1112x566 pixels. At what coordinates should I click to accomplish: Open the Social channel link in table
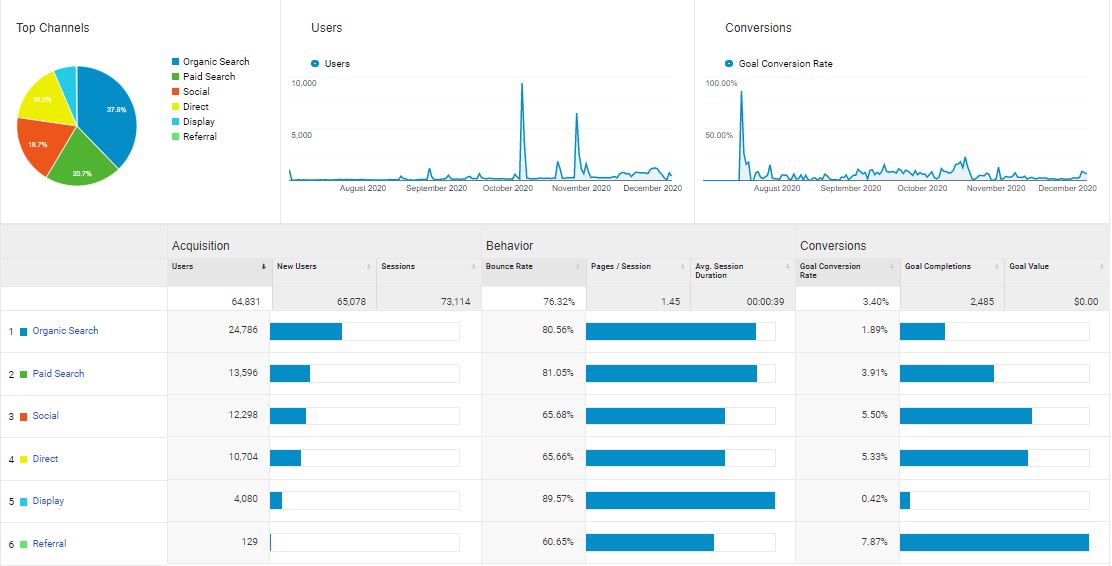(x=45, y=416)
